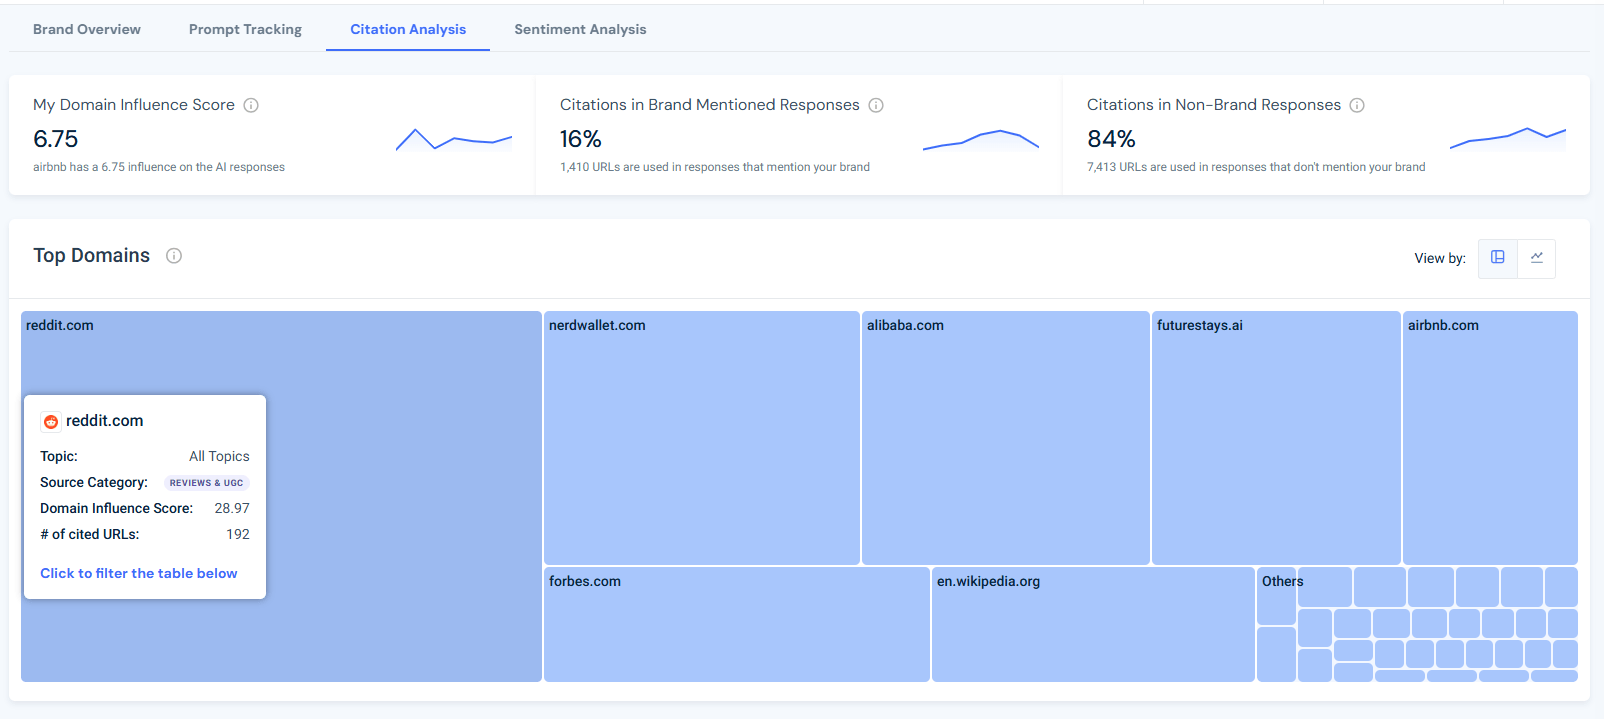1604x719 pixels.
Task: Click the 6.75 influence score value
Action: [56, 139]
